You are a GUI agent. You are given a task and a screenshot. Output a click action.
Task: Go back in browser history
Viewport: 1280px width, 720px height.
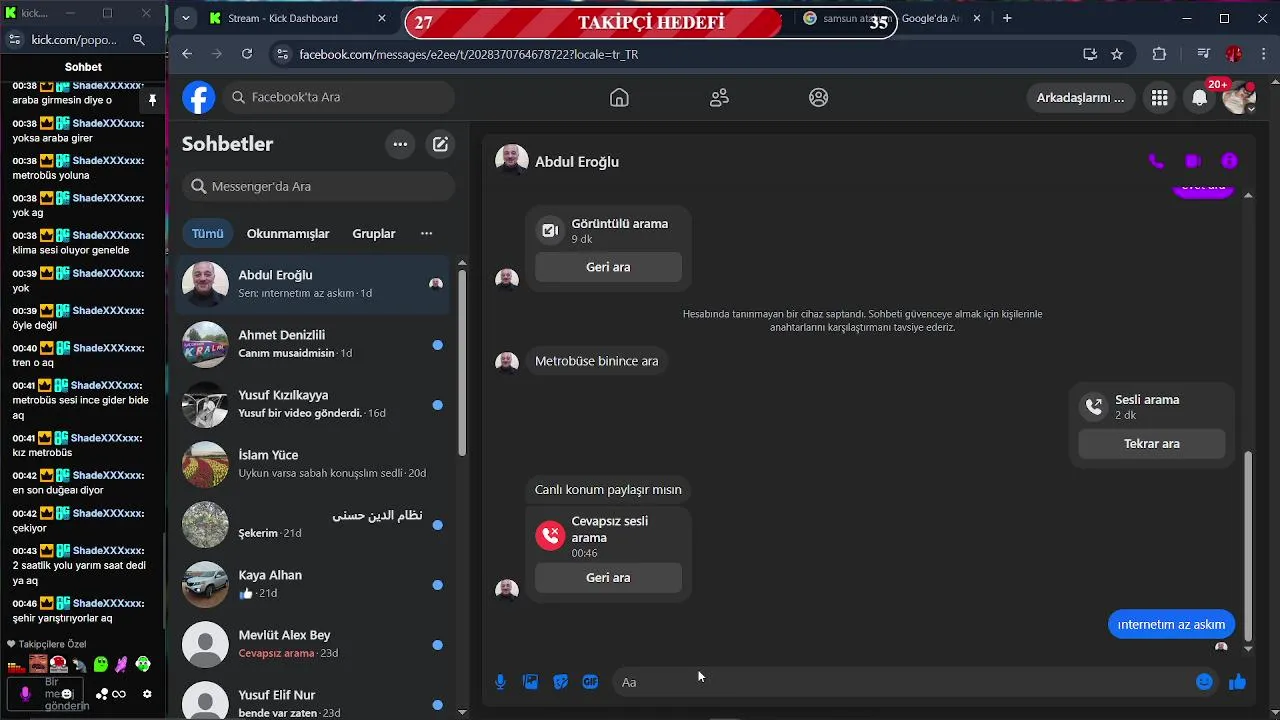187,54
